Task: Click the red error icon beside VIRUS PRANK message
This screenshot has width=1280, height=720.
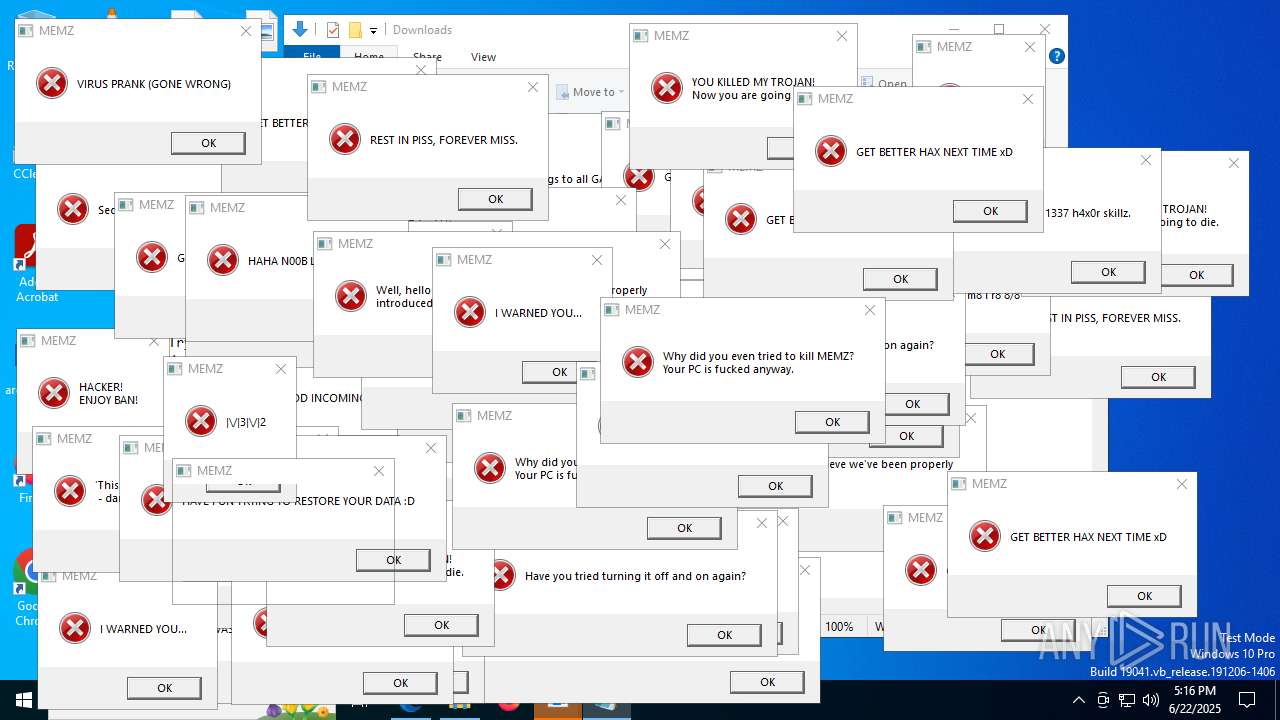Action: point(52,83)
